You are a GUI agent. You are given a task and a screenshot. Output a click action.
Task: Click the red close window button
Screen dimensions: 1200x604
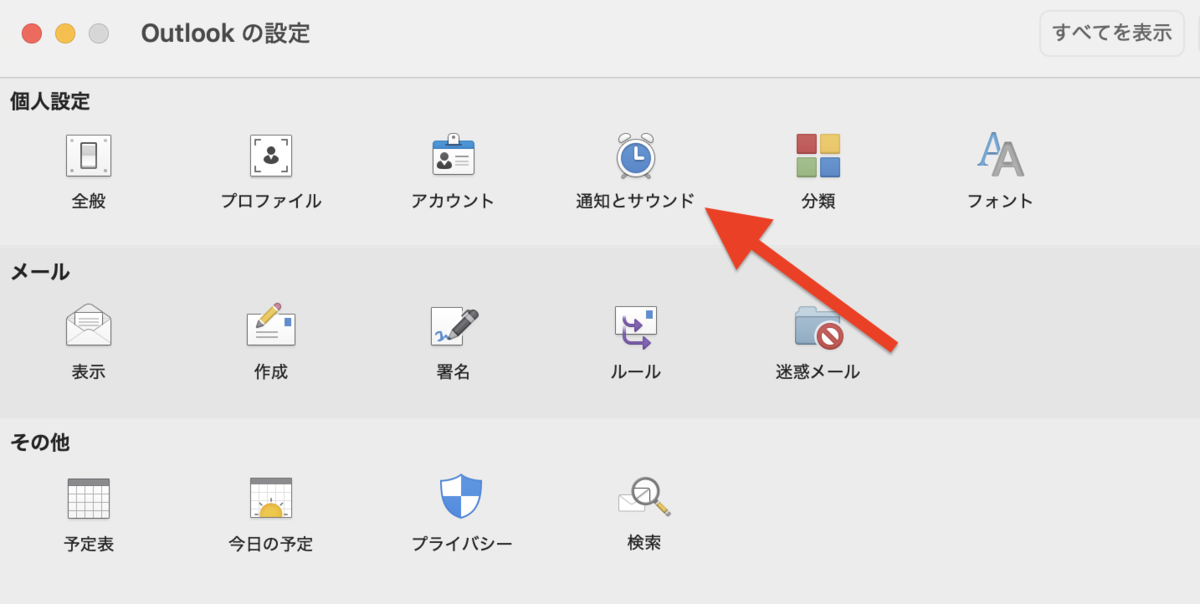pos(32,33)
